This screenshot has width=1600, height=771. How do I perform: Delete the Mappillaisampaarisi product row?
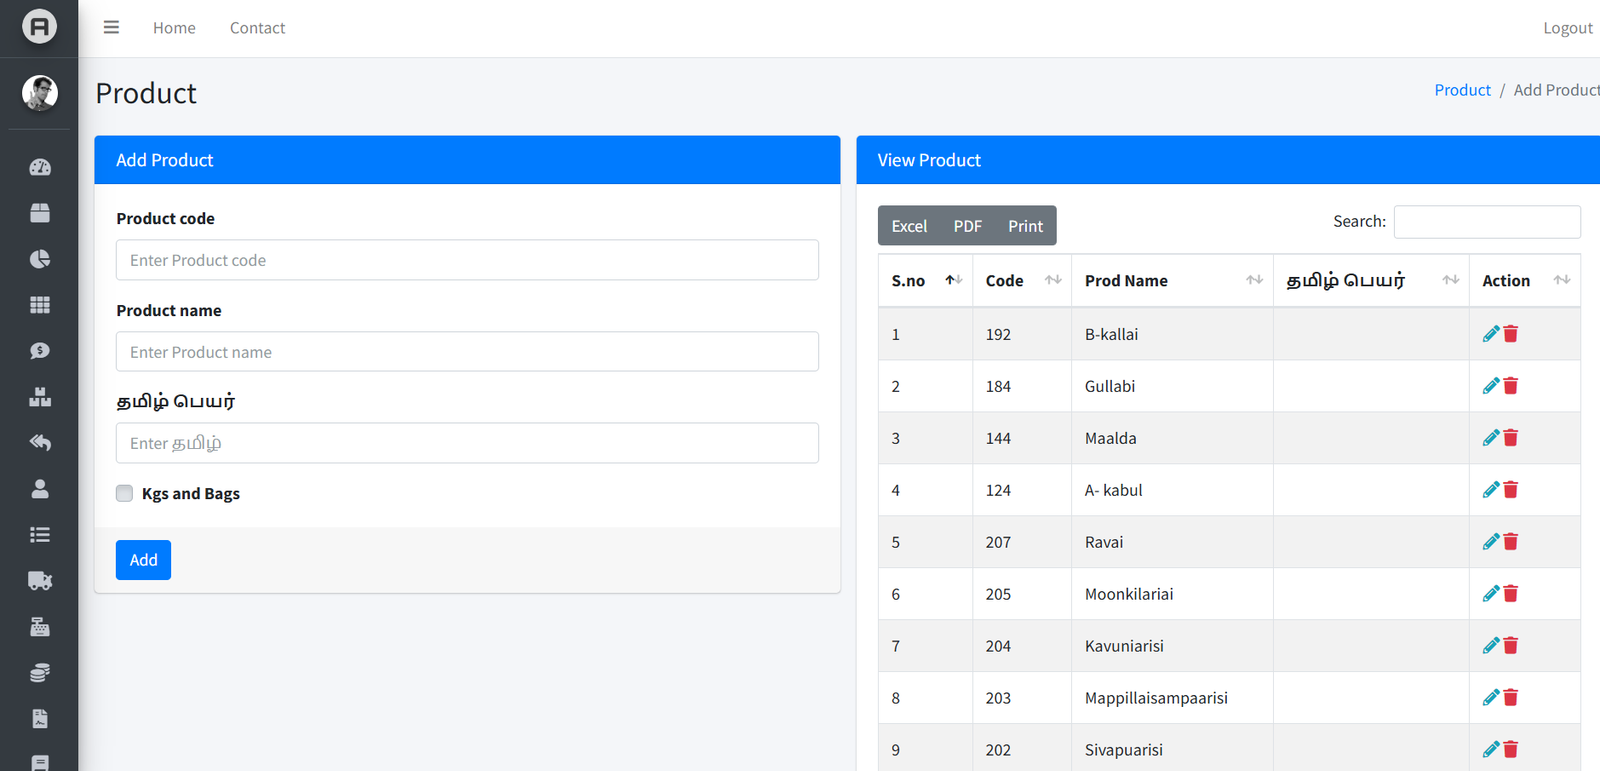1511,698
